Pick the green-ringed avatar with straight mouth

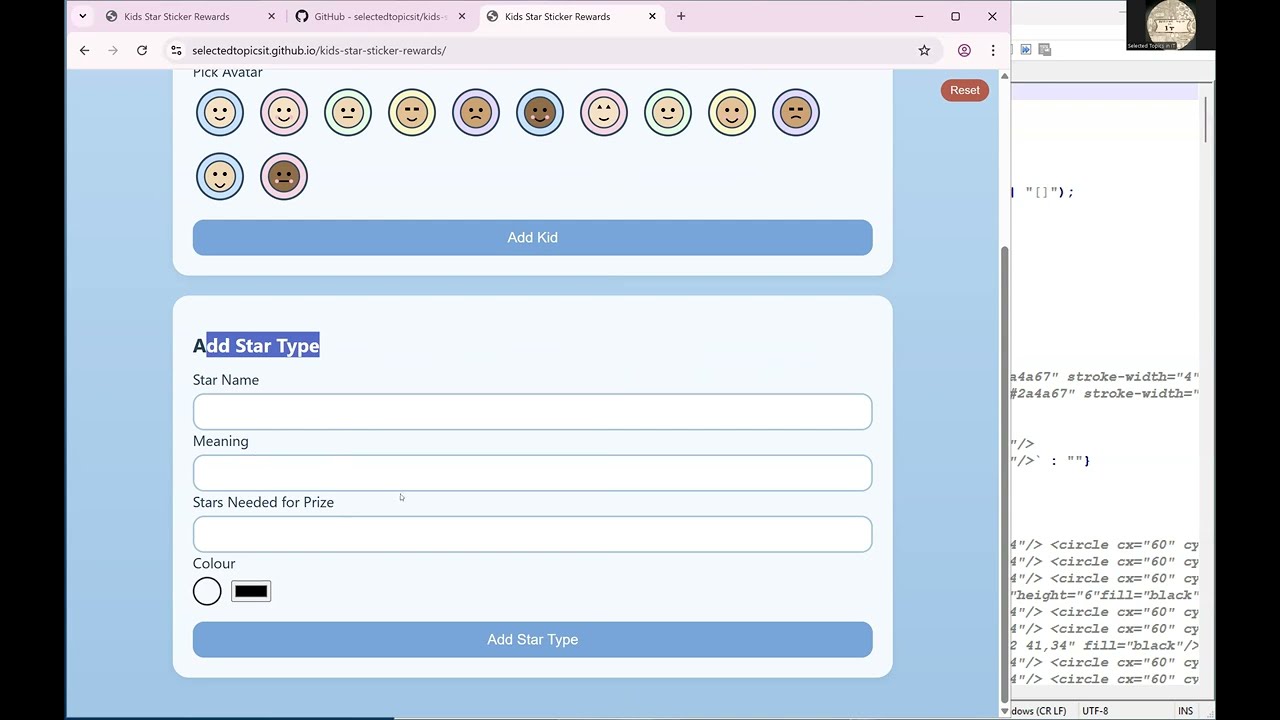point(348,113)
